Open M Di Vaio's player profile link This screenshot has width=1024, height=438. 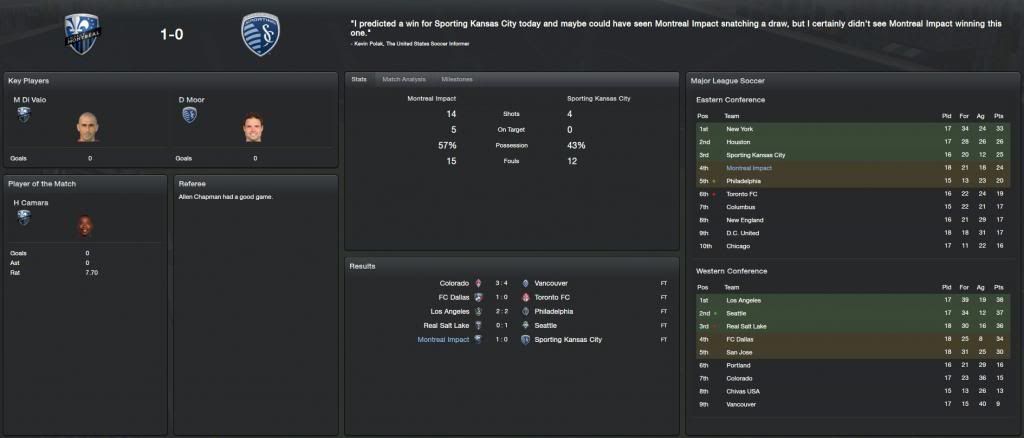pyautogui.click(x=32, y=100)
